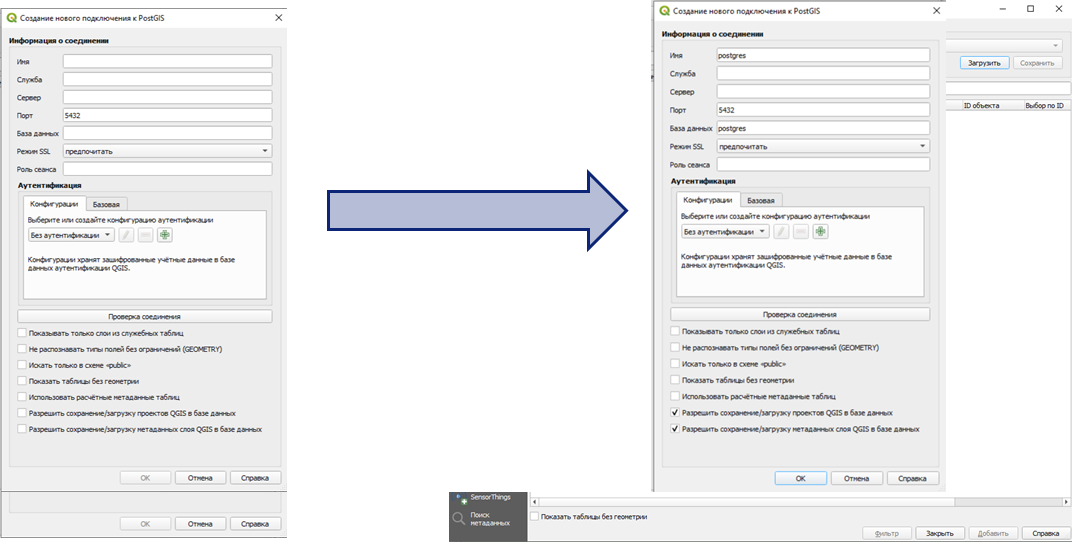The width and height of the screenshot is (1072, 542).
Task: Click Проверка соединения button in empty dialog
Action: pos(144,316)
